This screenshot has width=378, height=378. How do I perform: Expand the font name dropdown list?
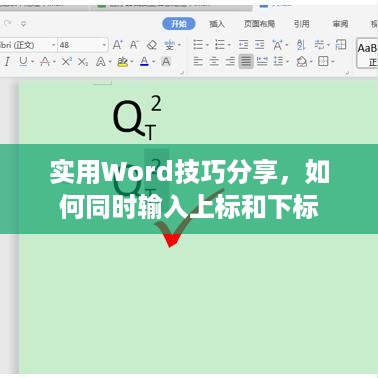coord(53,45)
